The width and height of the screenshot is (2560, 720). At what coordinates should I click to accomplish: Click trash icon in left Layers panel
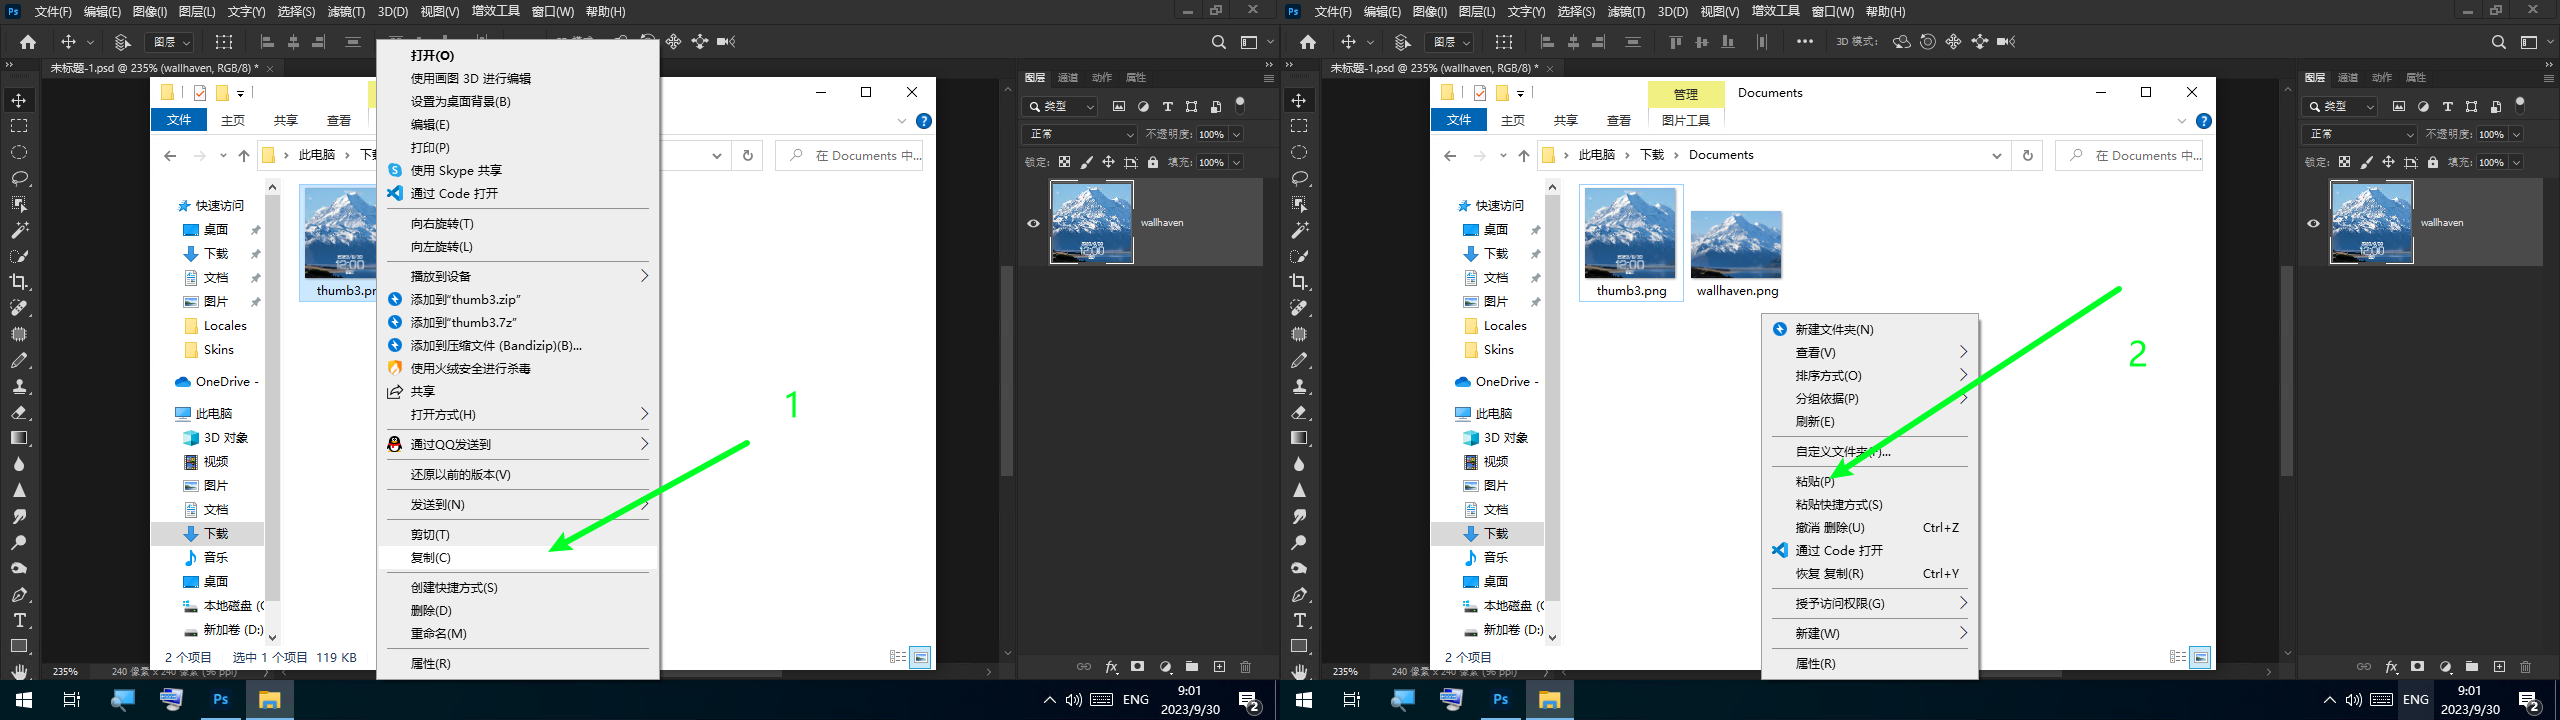[x=1245, y=667]
